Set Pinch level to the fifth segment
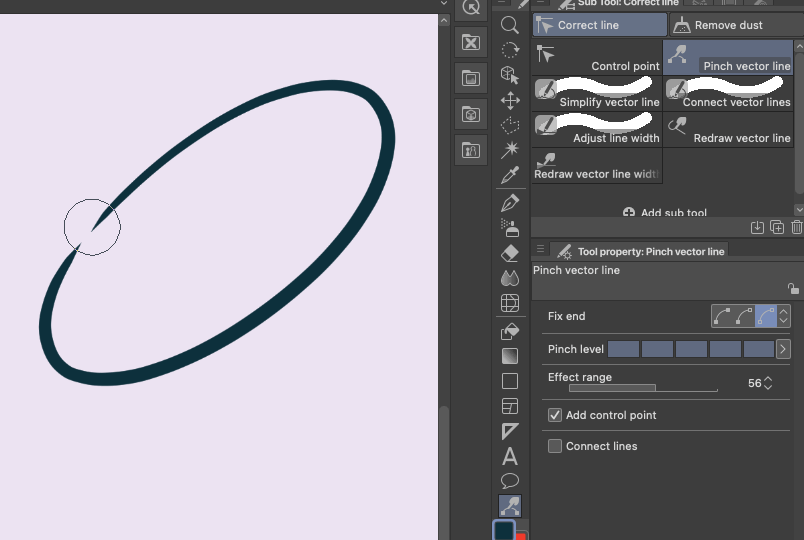804x540 pixels. tap(759, 349)
